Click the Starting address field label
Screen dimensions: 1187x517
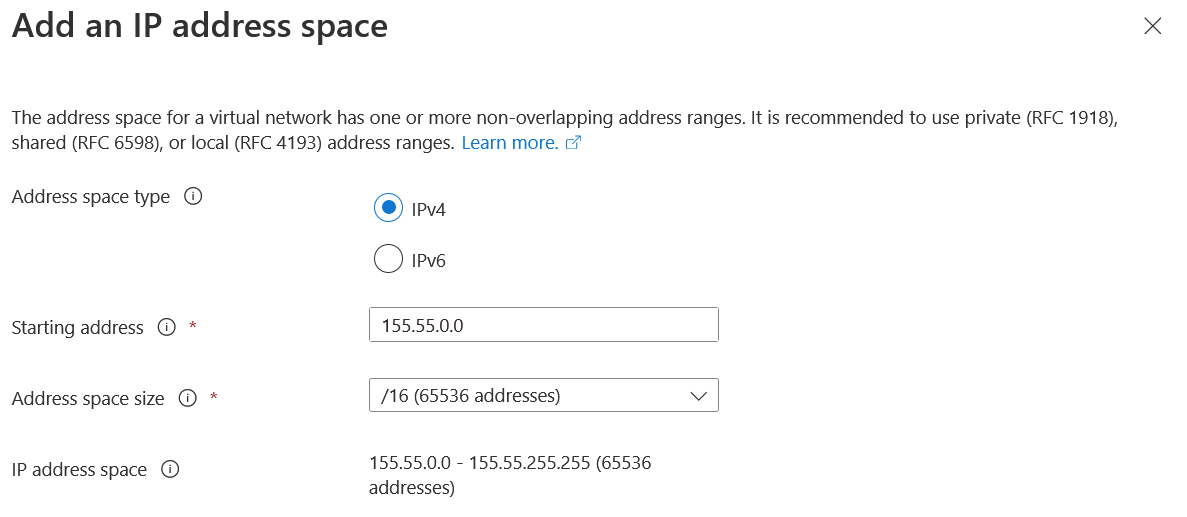(77, 328)
